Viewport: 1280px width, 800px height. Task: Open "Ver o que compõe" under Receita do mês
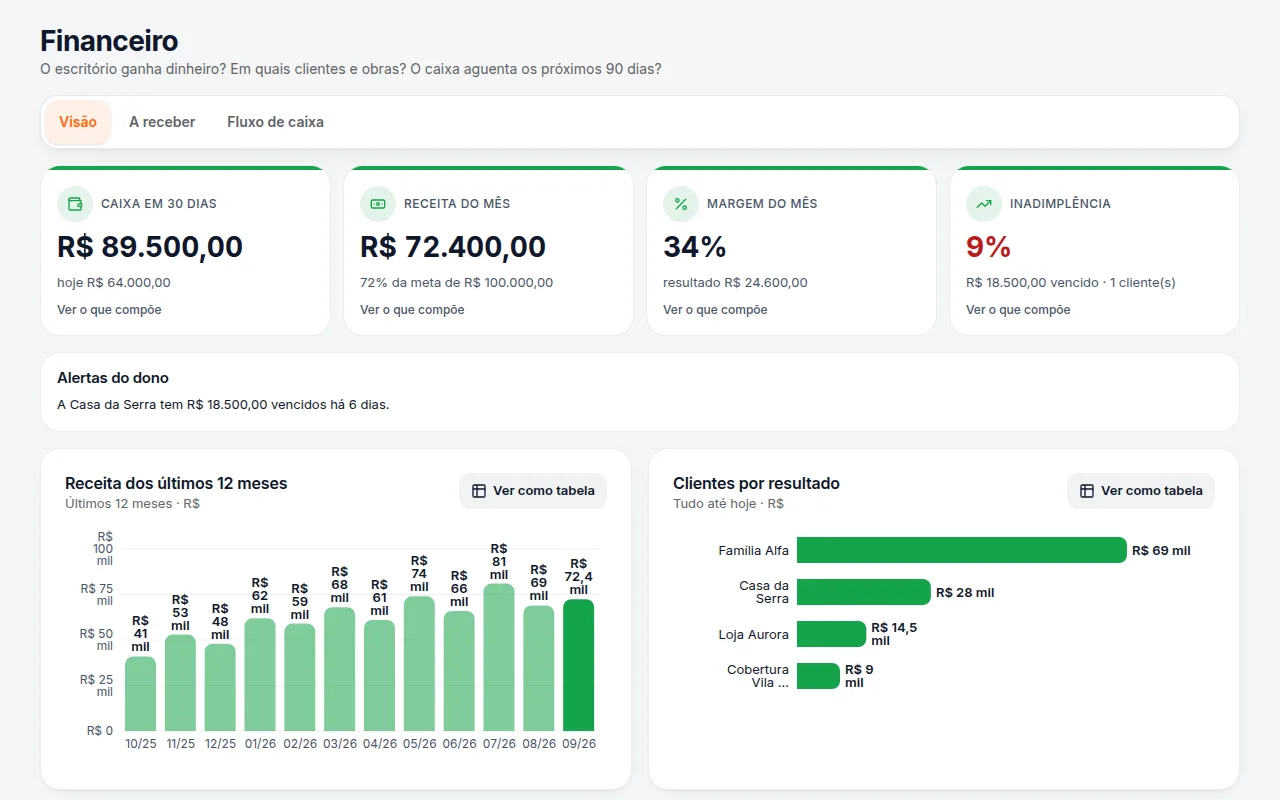coord(412,310)
